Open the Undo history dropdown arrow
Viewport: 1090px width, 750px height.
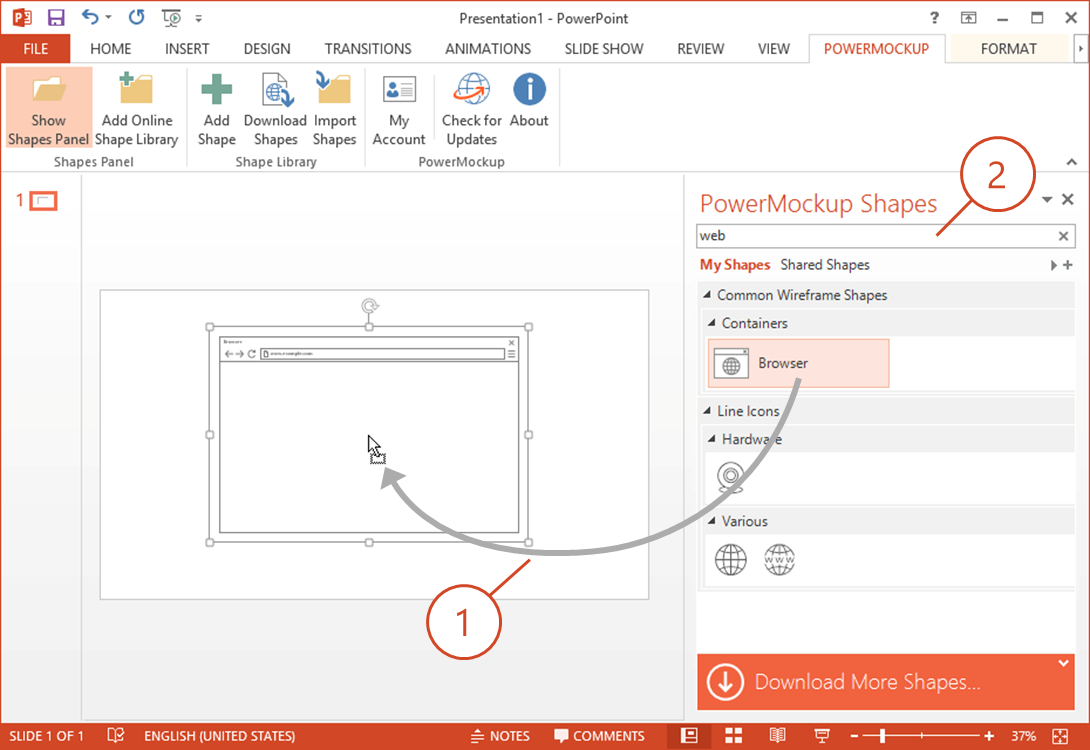(x=108, y=17)
